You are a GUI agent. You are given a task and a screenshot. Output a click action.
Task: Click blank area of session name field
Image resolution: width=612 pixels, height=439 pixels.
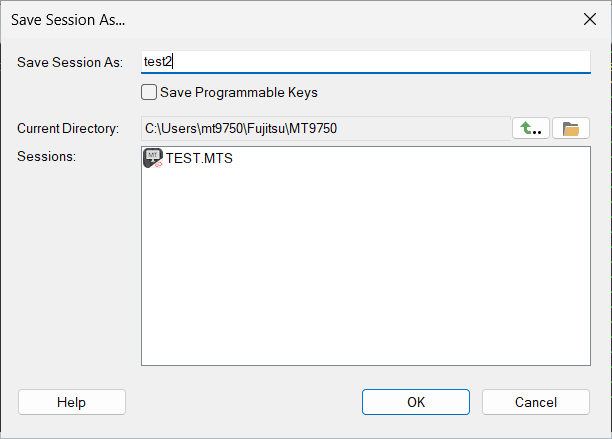pos(381,62)
